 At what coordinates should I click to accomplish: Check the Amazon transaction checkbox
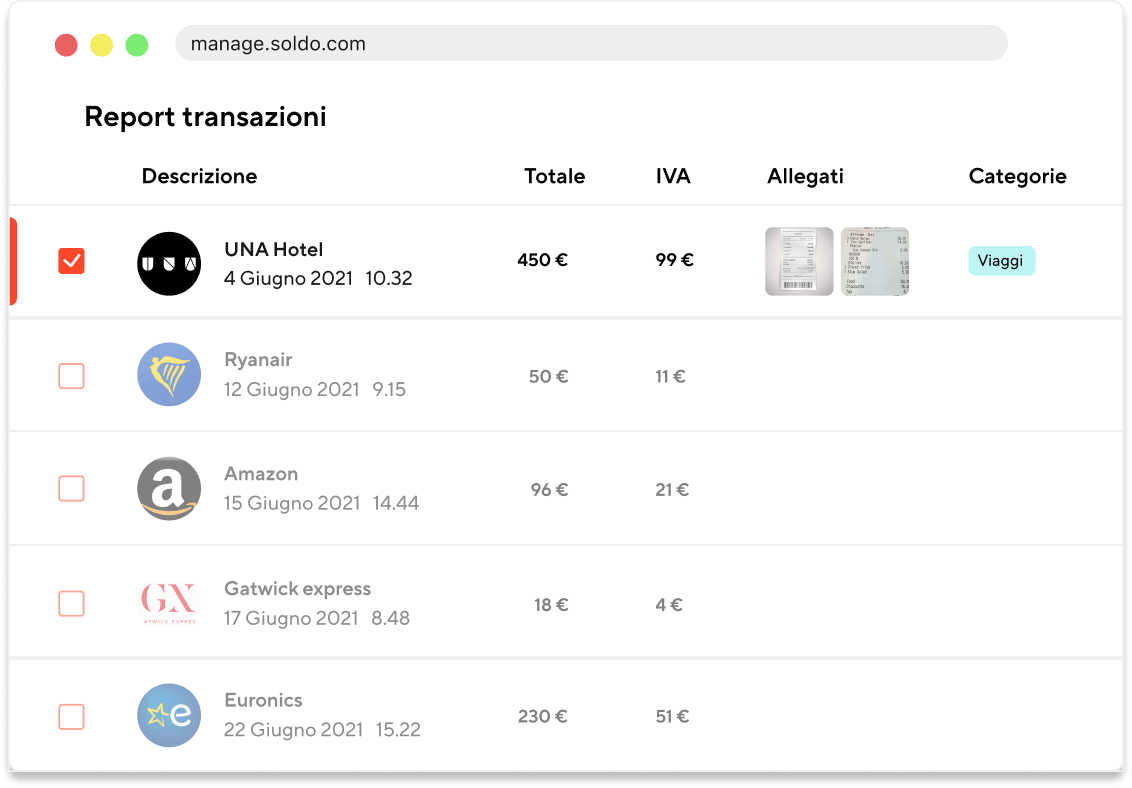[71, 489]
